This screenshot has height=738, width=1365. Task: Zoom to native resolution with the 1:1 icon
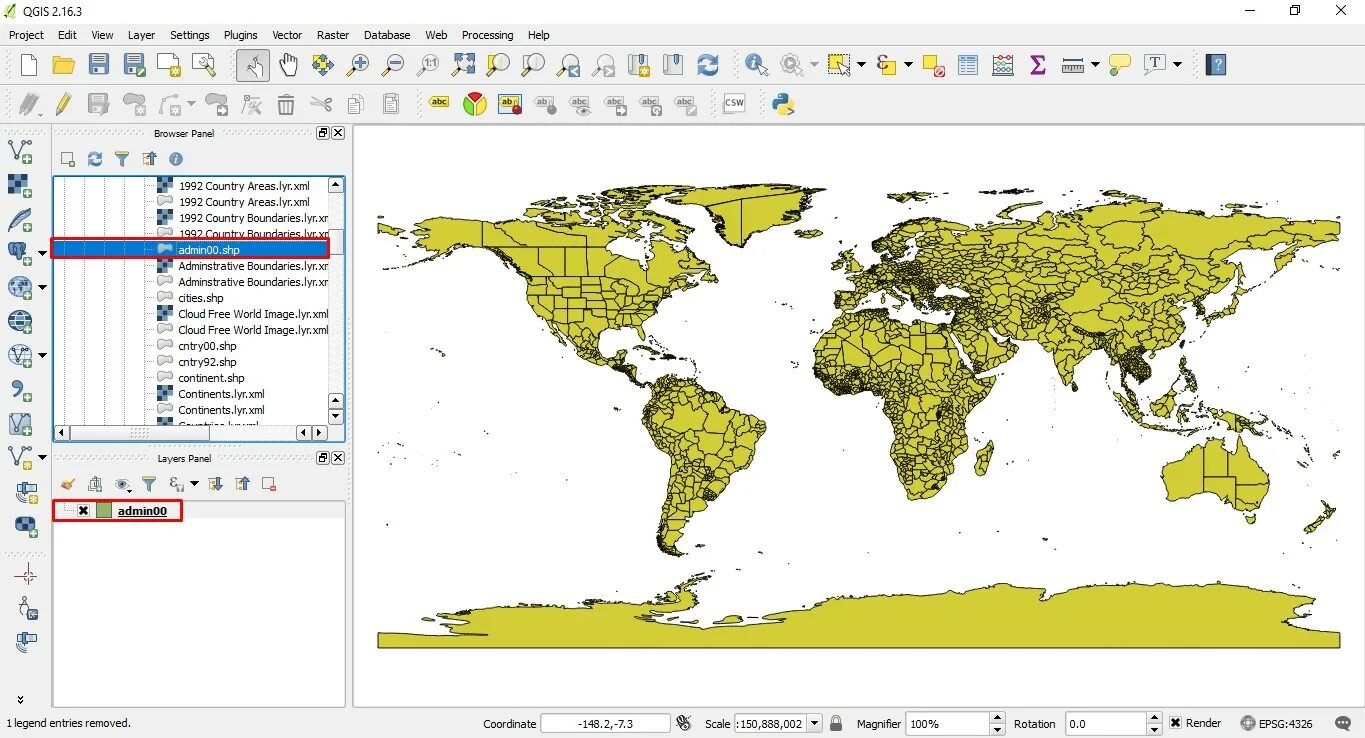click(x=428, y=65)
